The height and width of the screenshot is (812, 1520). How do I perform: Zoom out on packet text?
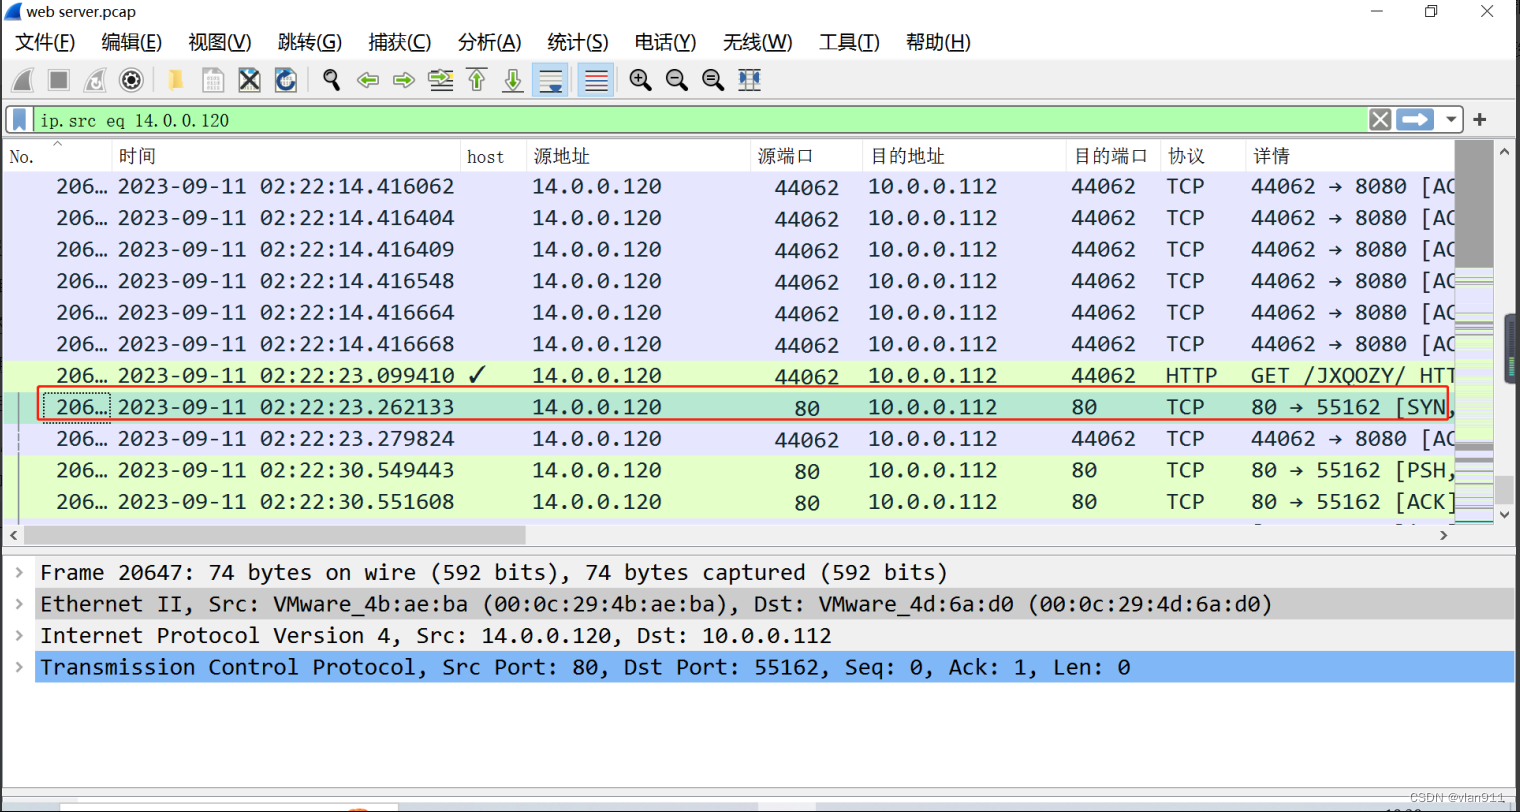coord(677,80)
